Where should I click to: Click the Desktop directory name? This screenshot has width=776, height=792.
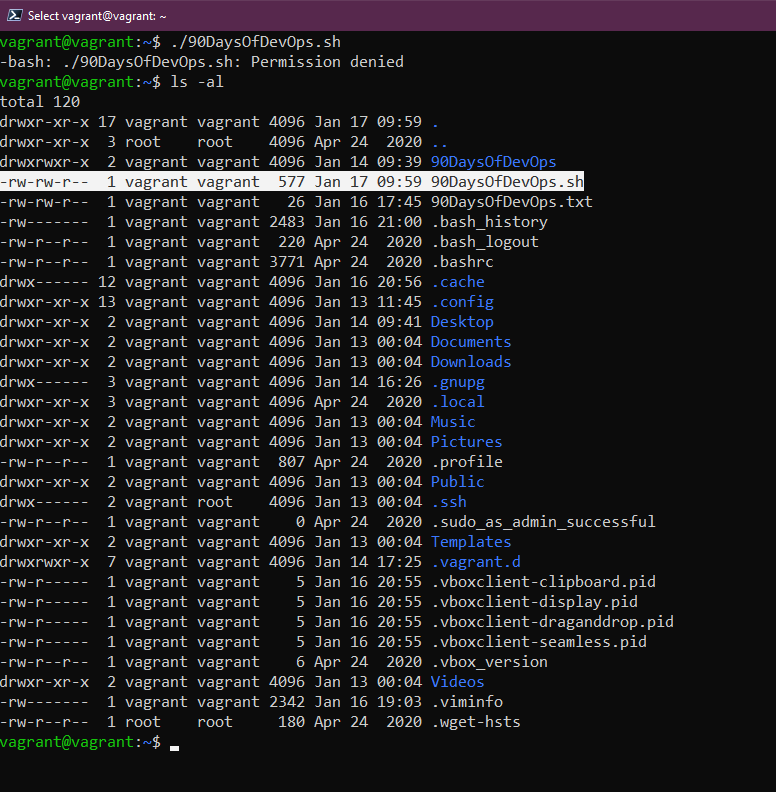[x=462, y=322]
